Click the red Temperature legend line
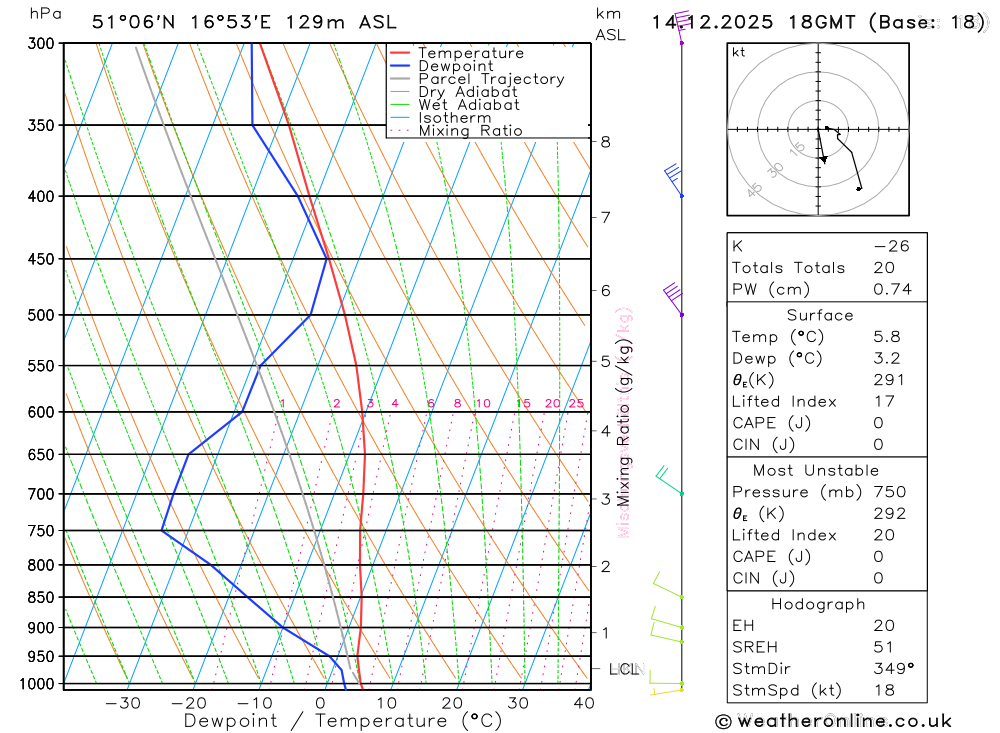The image size is (1000, 733). [400, 53]
